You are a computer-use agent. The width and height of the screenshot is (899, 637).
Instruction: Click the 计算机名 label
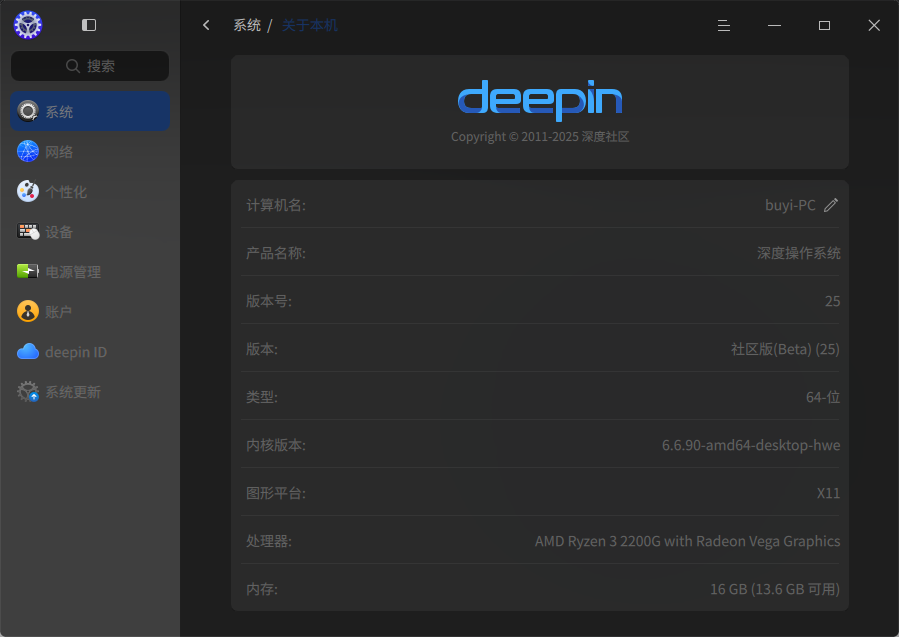point(276,205)
